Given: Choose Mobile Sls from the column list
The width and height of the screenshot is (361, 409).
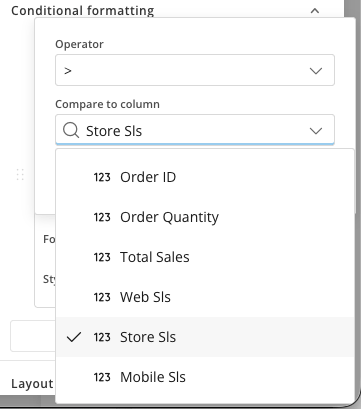Looking at the screenshot, I should pyautogui.click(x=205, y=377).
